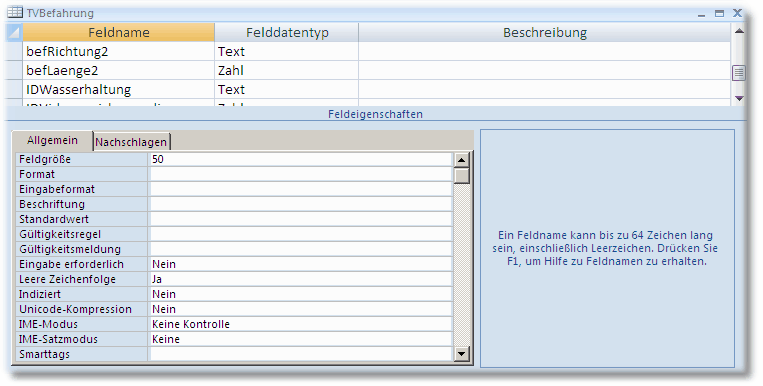
Task: Select the IDWasserhaltung field name cell
Action: pyautogui.click(x=119, y=89)
